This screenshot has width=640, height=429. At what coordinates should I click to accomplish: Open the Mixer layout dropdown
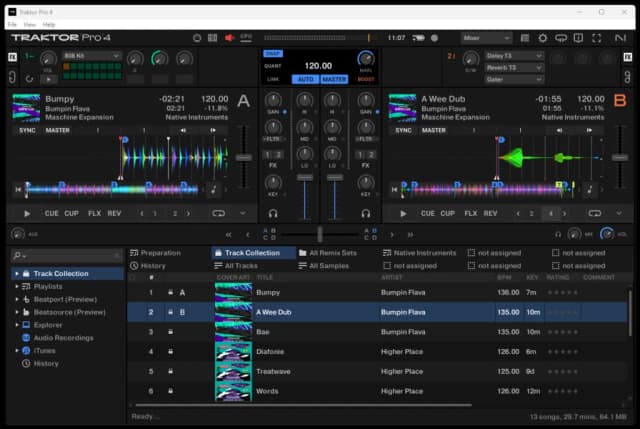[486, 38]
